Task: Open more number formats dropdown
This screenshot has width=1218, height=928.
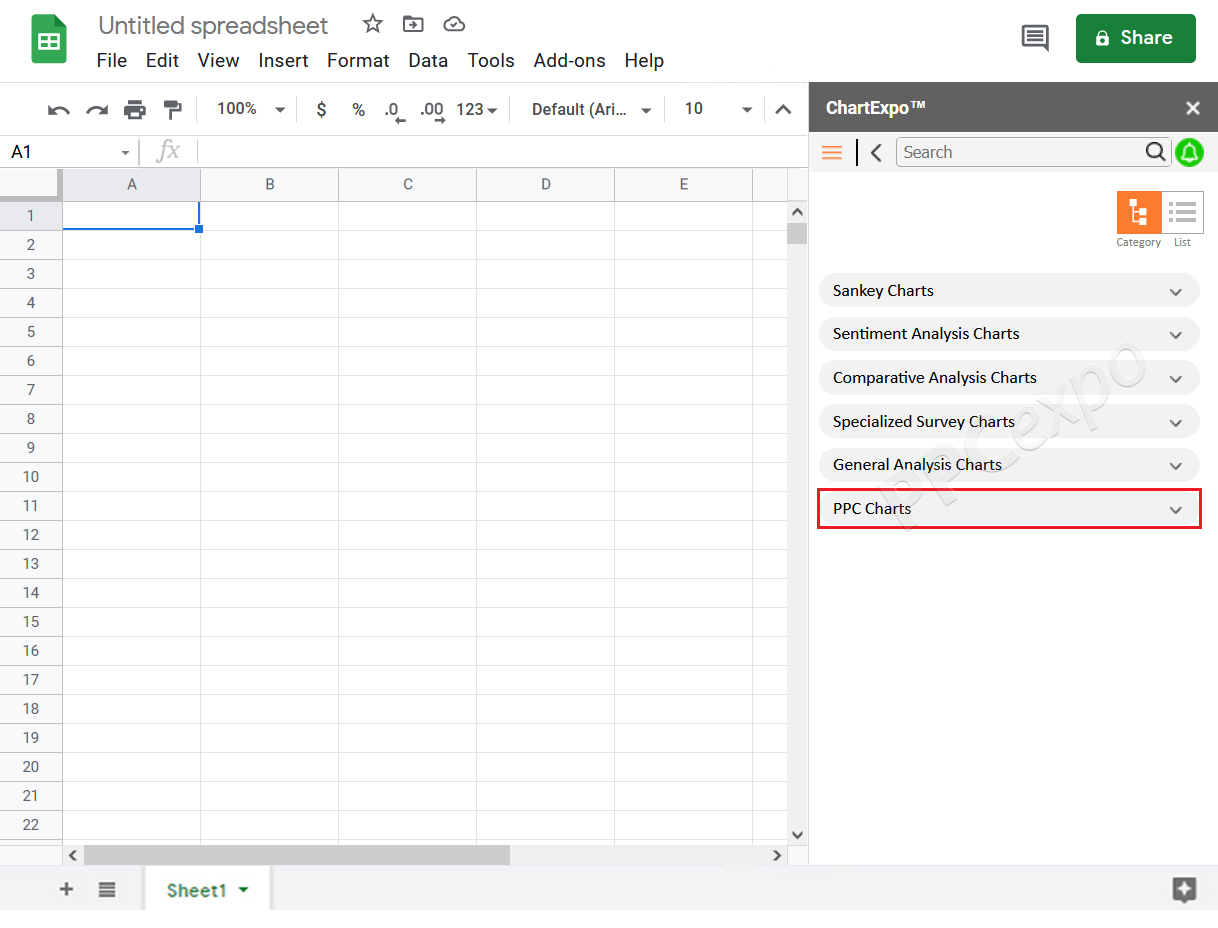Action: 477,110
